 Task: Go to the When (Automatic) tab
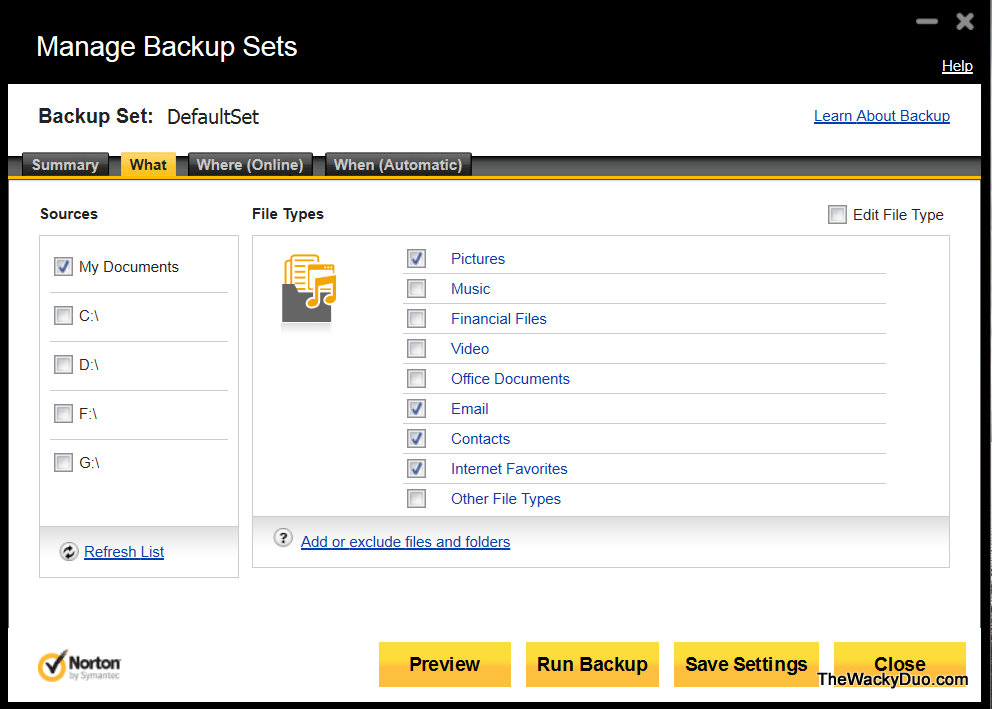(398, 165)
